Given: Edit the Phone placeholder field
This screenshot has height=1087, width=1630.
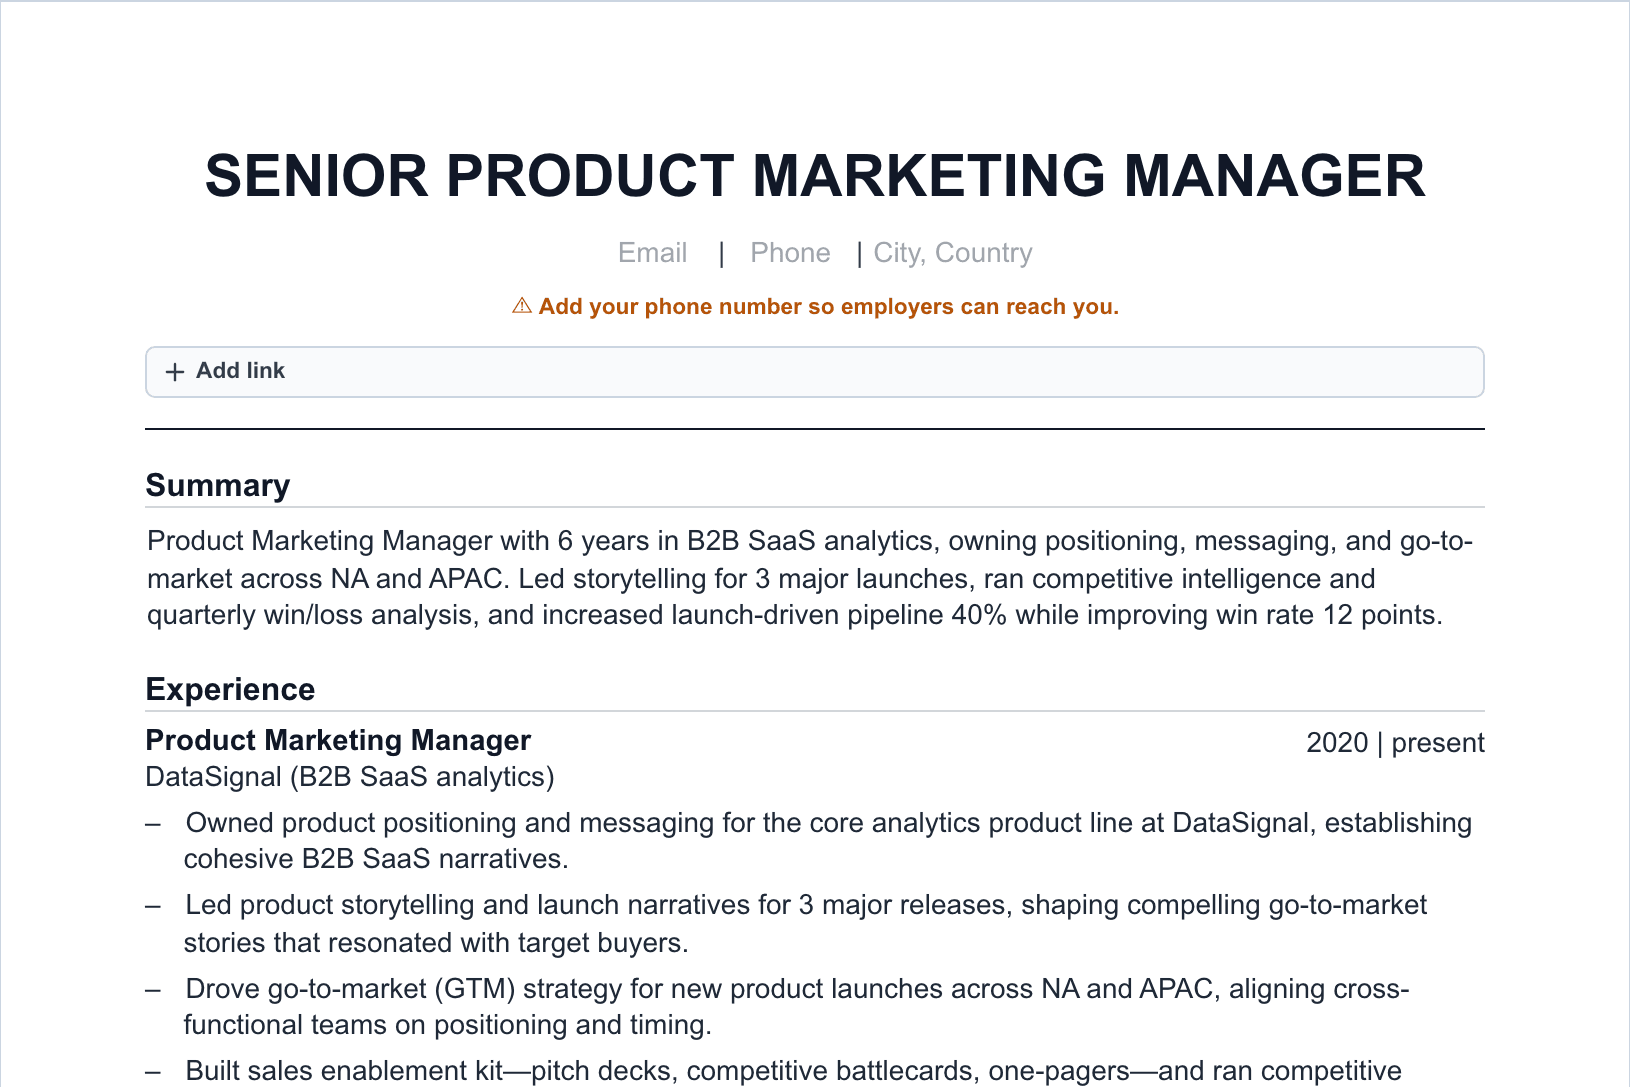Looking at the screenshot, I should point(790,253).
